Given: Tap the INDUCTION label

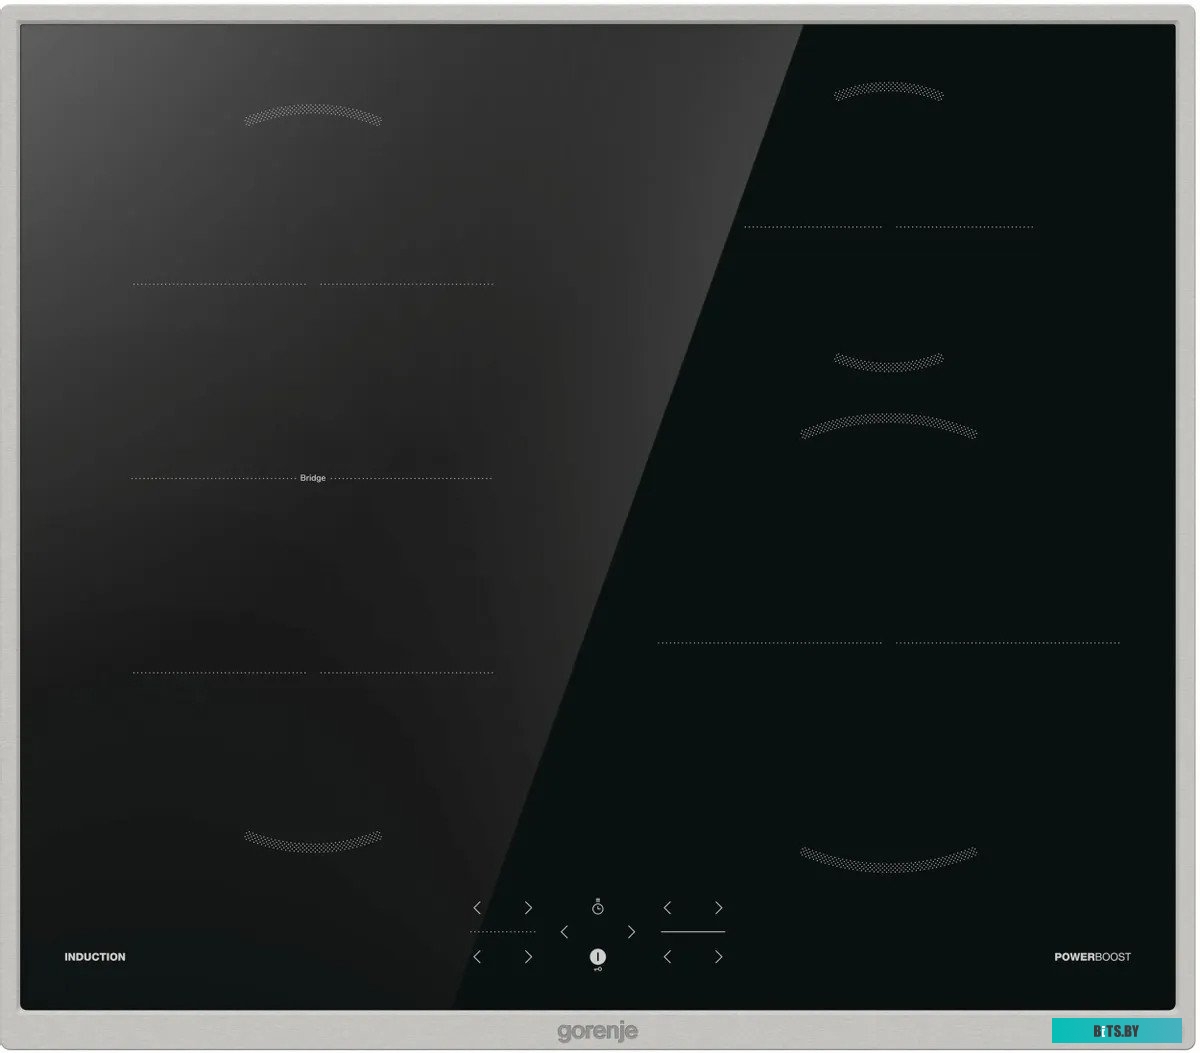Looking at the screenshot, I should [95, 957].
